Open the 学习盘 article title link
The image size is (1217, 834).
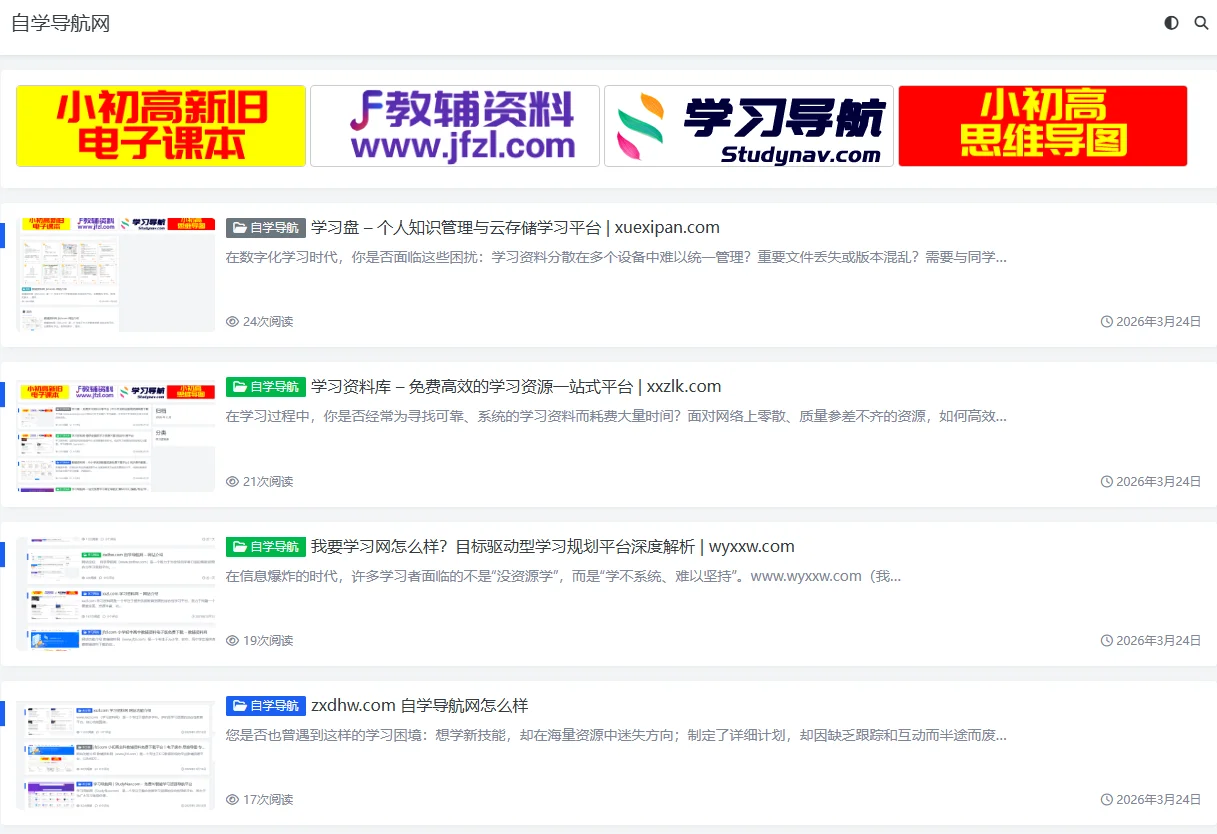[516, 226]
